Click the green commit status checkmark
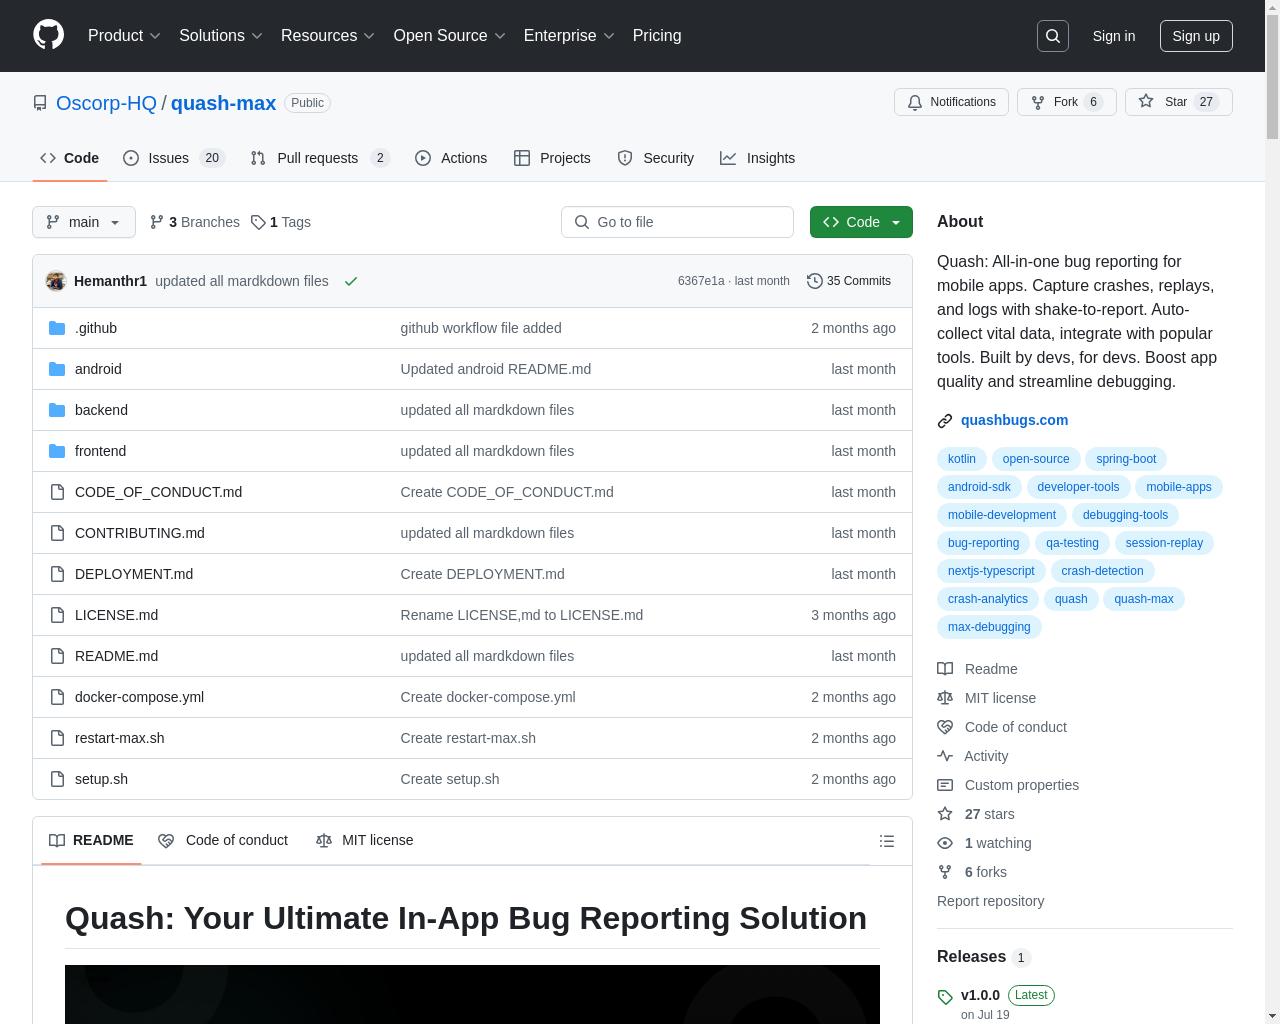 pos(351,281)
